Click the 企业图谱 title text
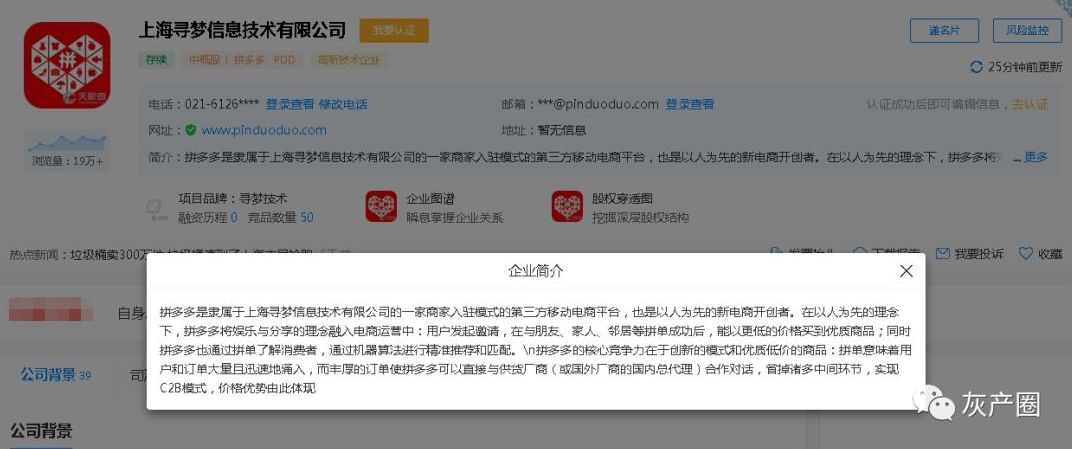The image size is (1072, 449). [430, 199]
